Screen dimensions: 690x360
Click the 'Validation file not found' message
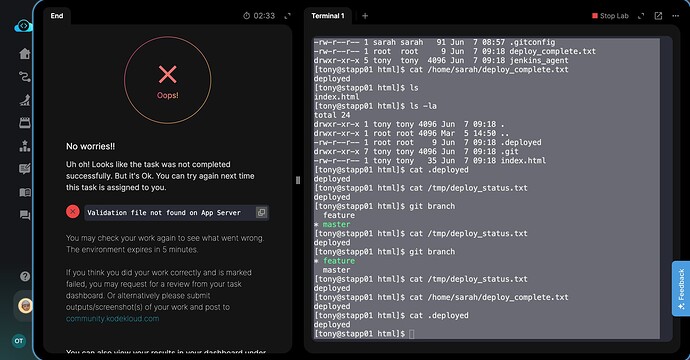click(x=164, y=213)
